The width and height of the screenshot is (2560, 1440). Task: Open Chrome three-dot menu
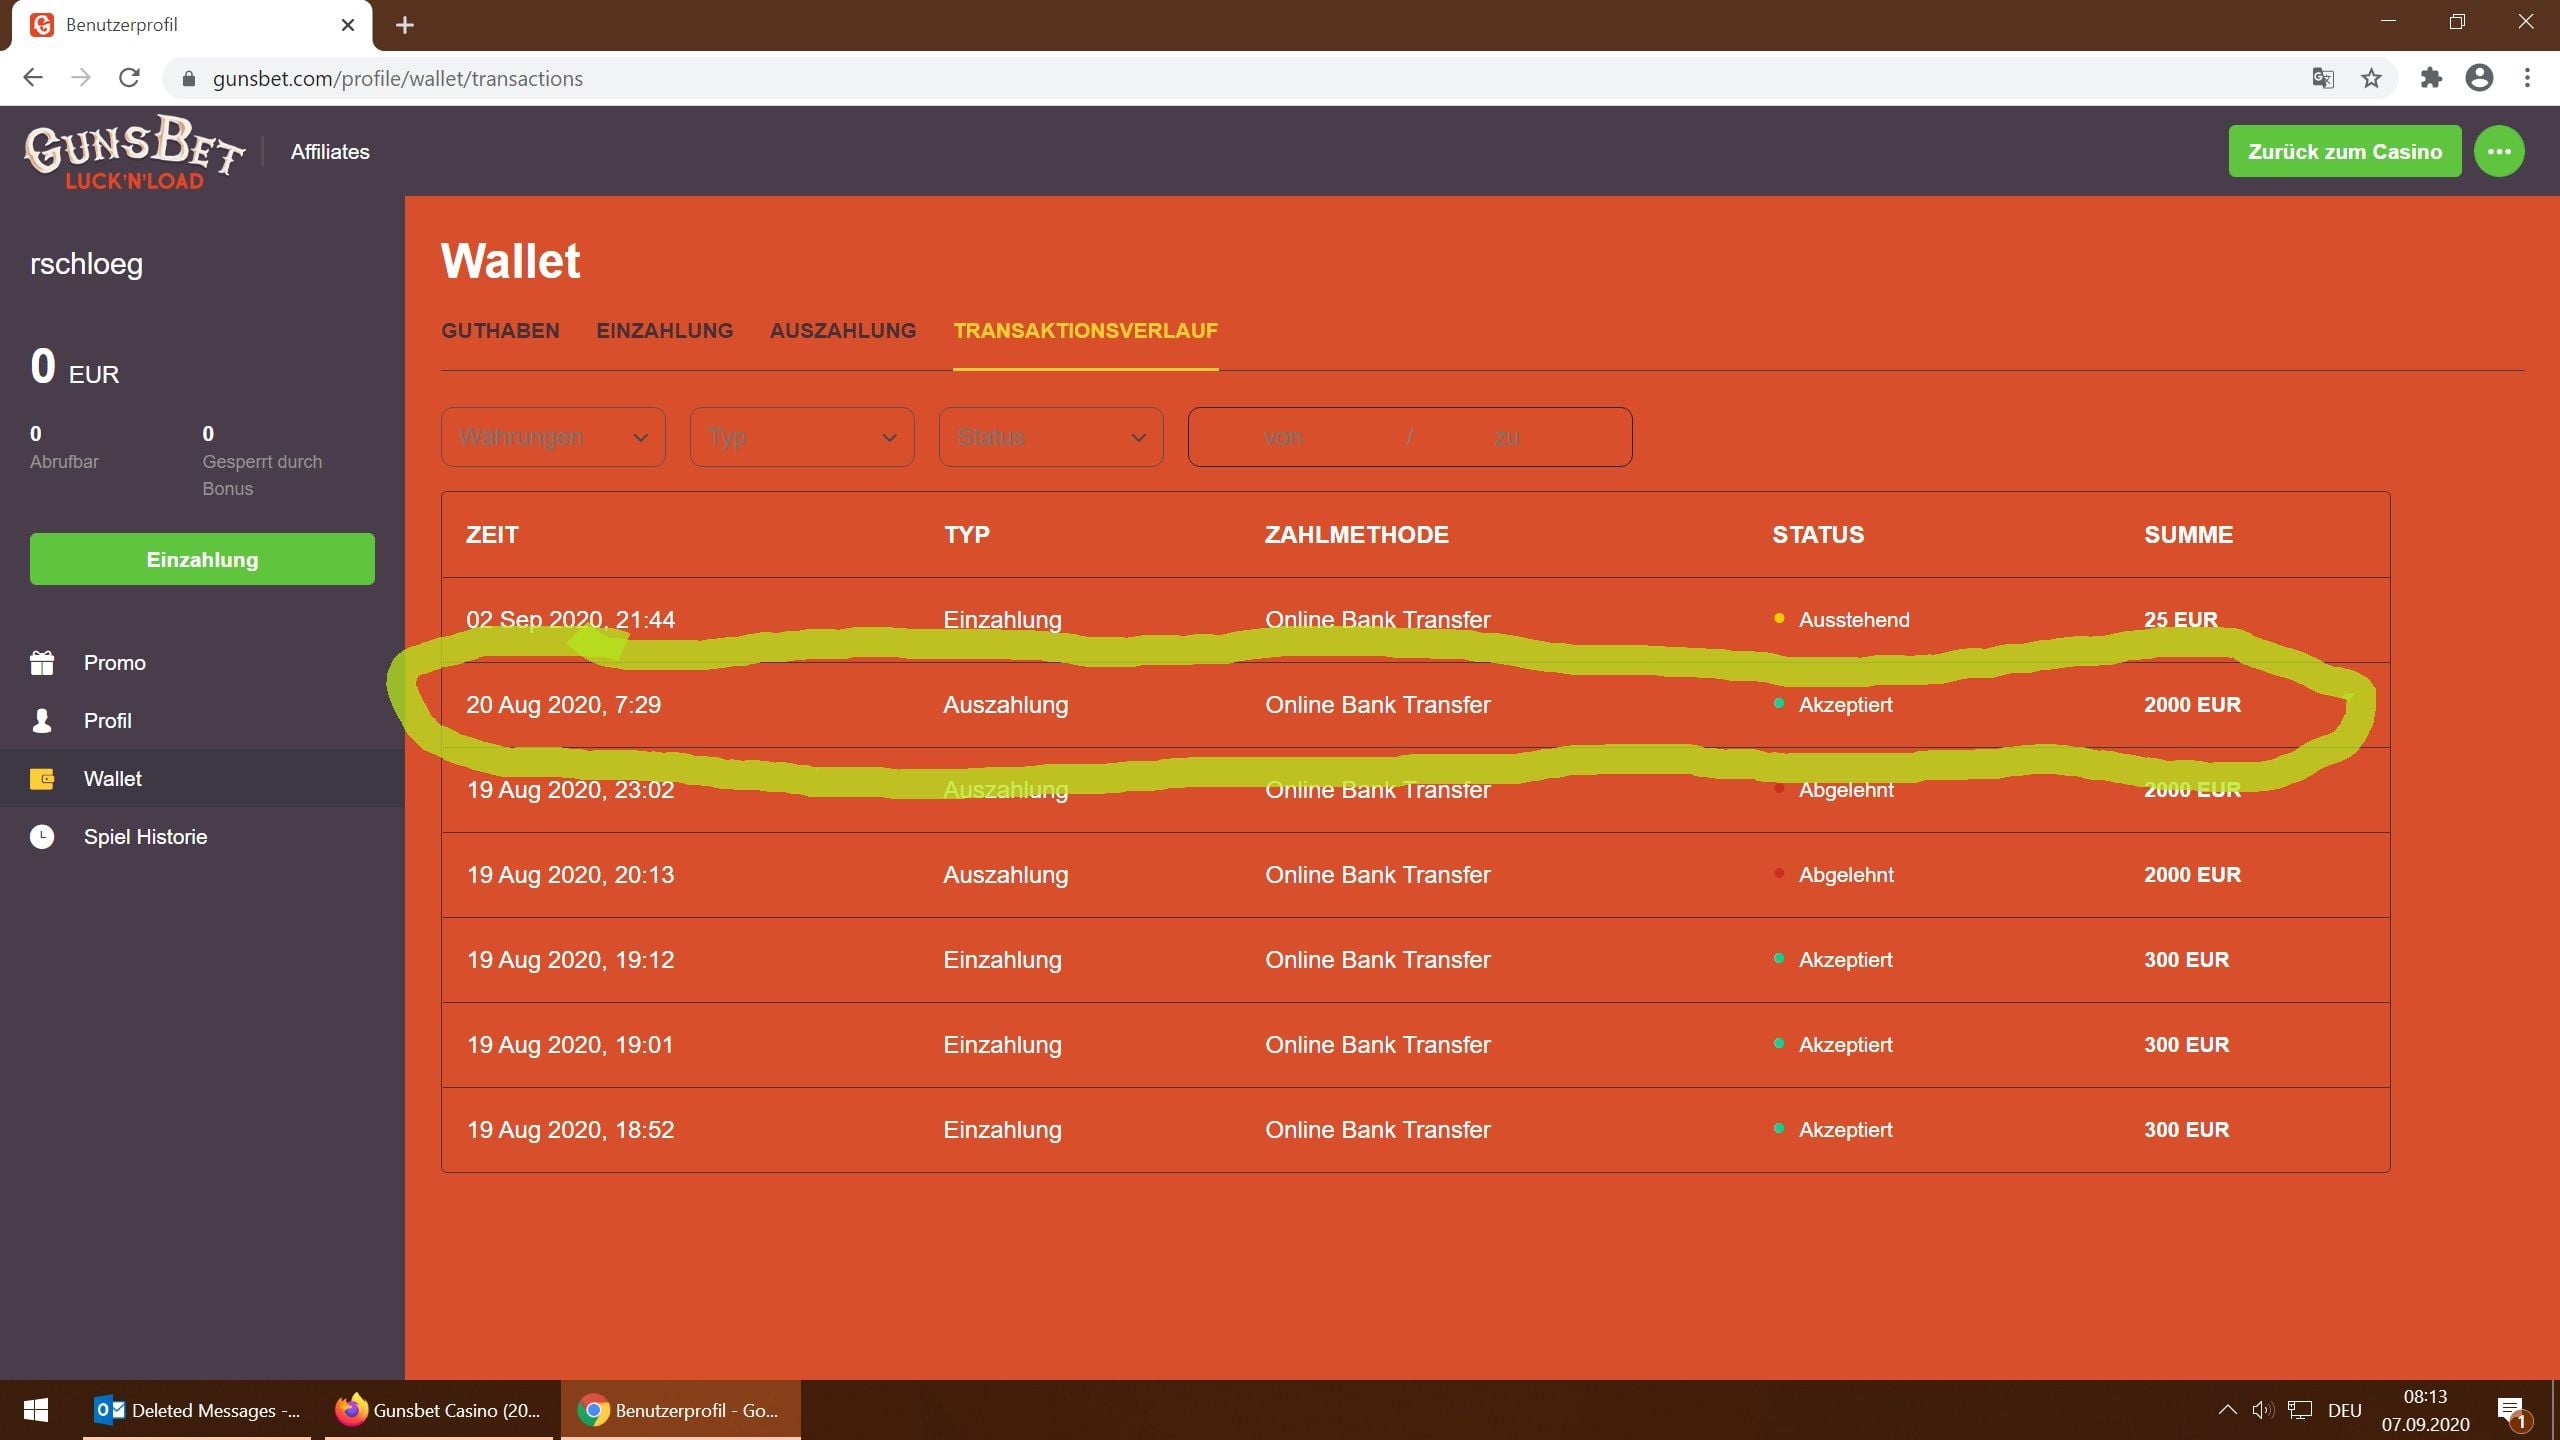(2527, 78)
